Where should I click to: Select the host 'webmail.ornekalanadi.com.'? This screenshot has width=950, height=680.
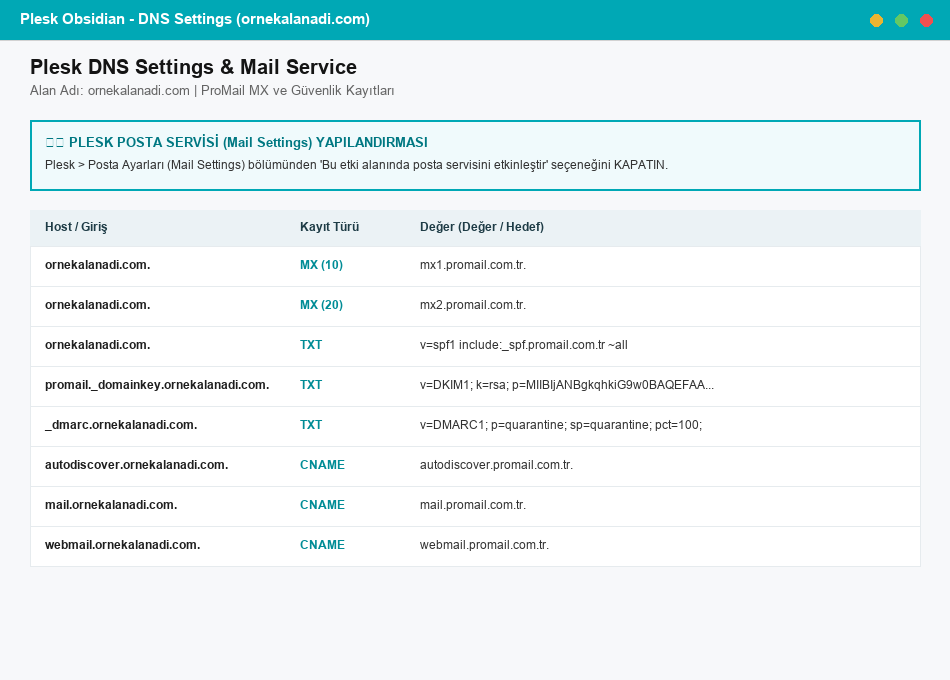tap(122, 545)
